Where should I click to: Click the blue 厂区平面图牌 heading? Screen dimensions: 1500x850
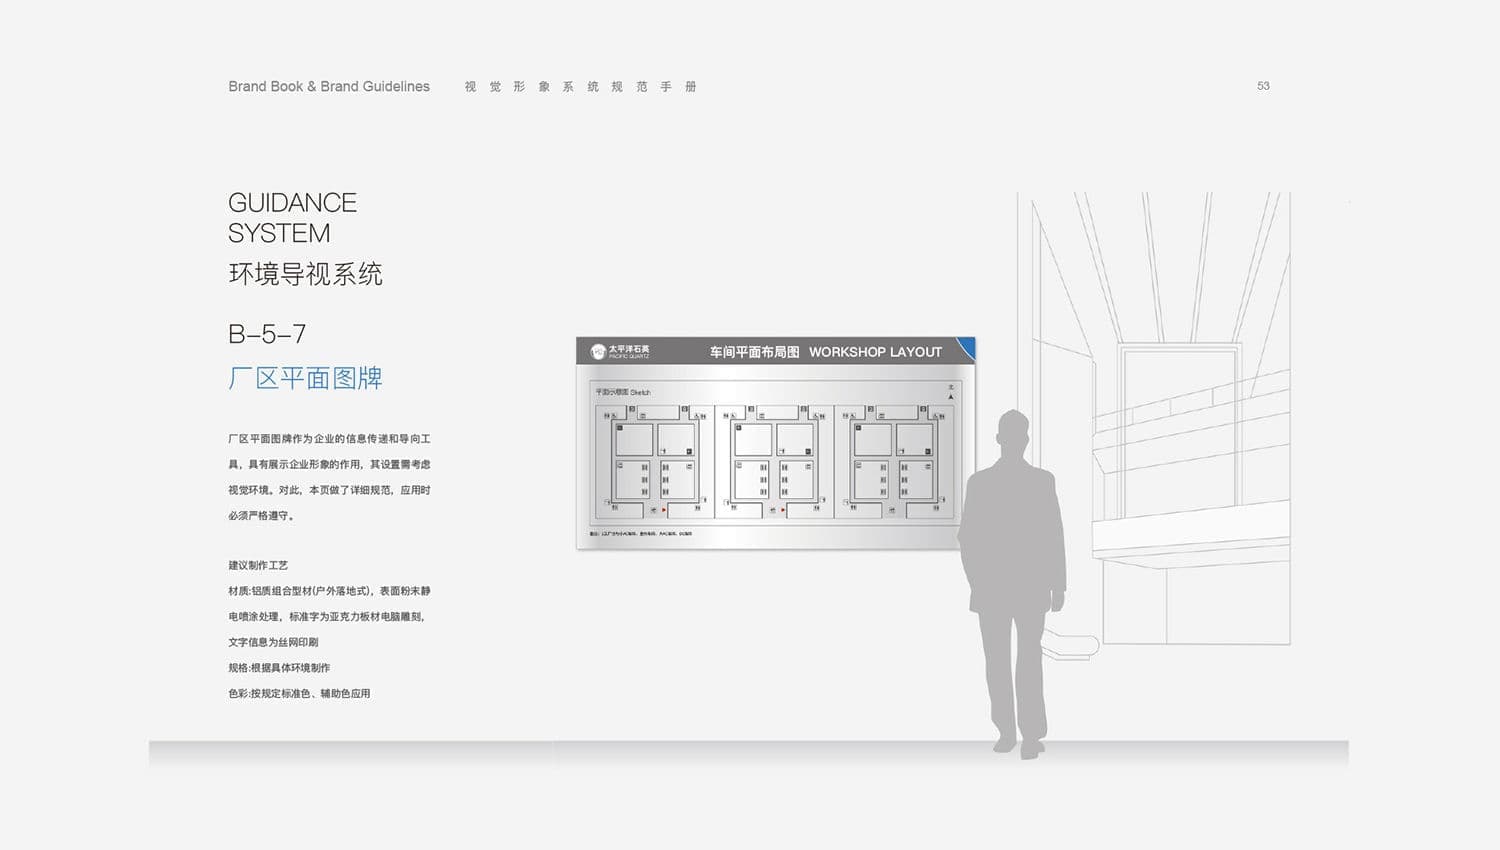coord(305,378)
